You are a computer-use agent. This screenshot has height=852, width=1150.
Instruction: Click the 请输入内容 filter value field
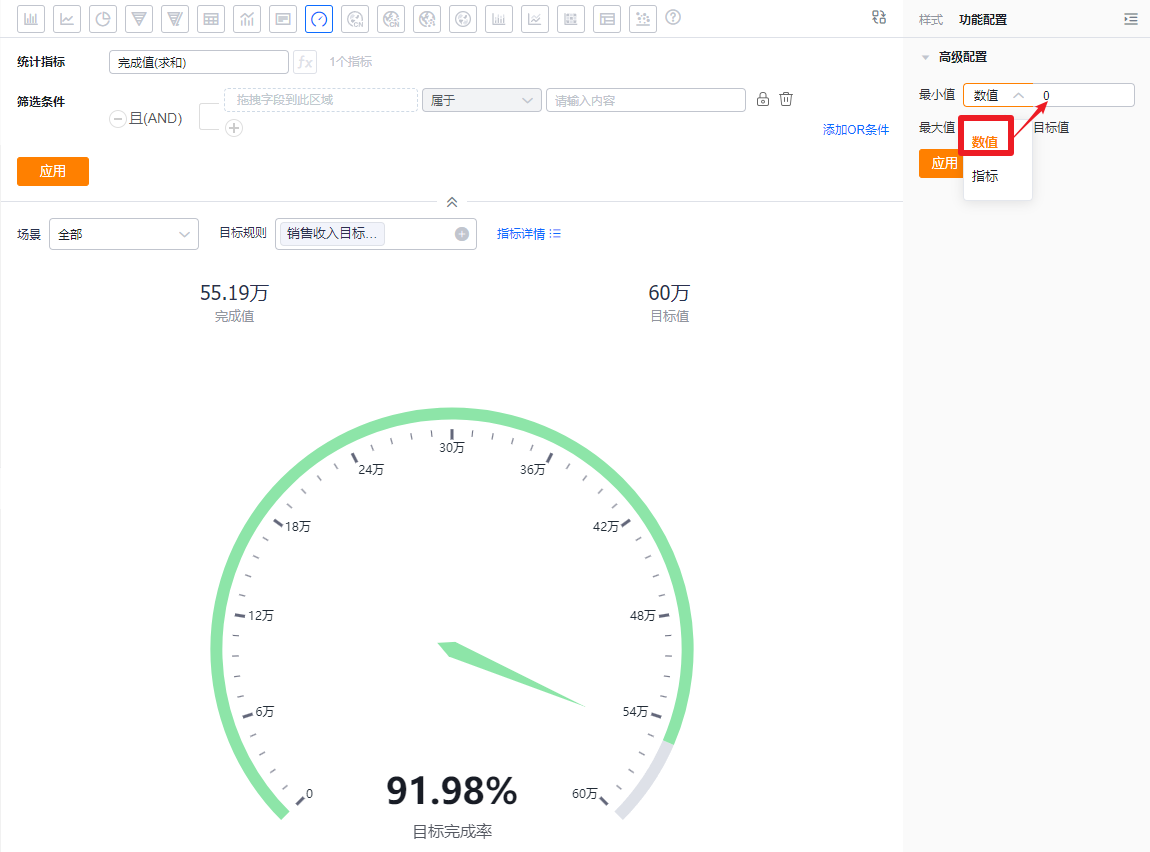645,100
